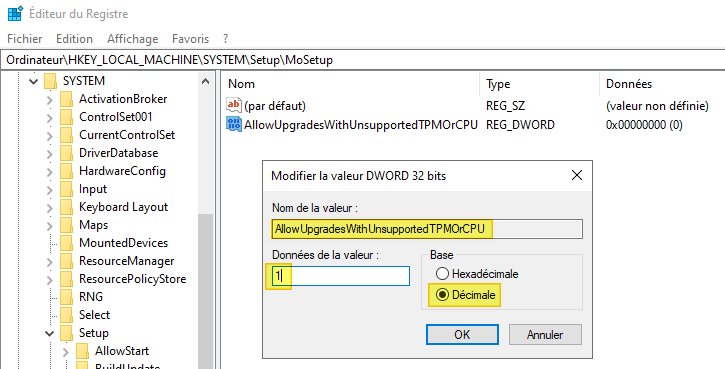725x369 pixels.
Task: Click the HardwareConfig folder icon
Action: (x=67, y=171)
